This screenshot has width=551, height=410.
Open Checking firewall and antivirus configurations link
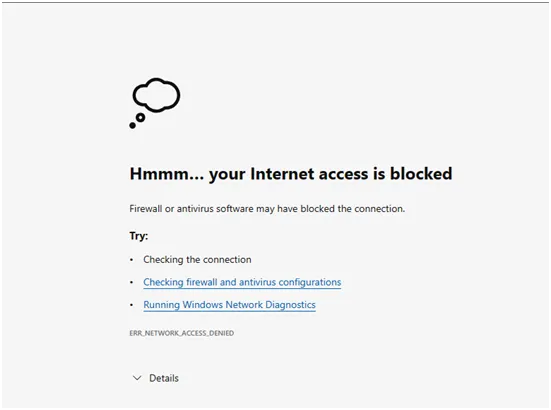click(x=242, y=282)
